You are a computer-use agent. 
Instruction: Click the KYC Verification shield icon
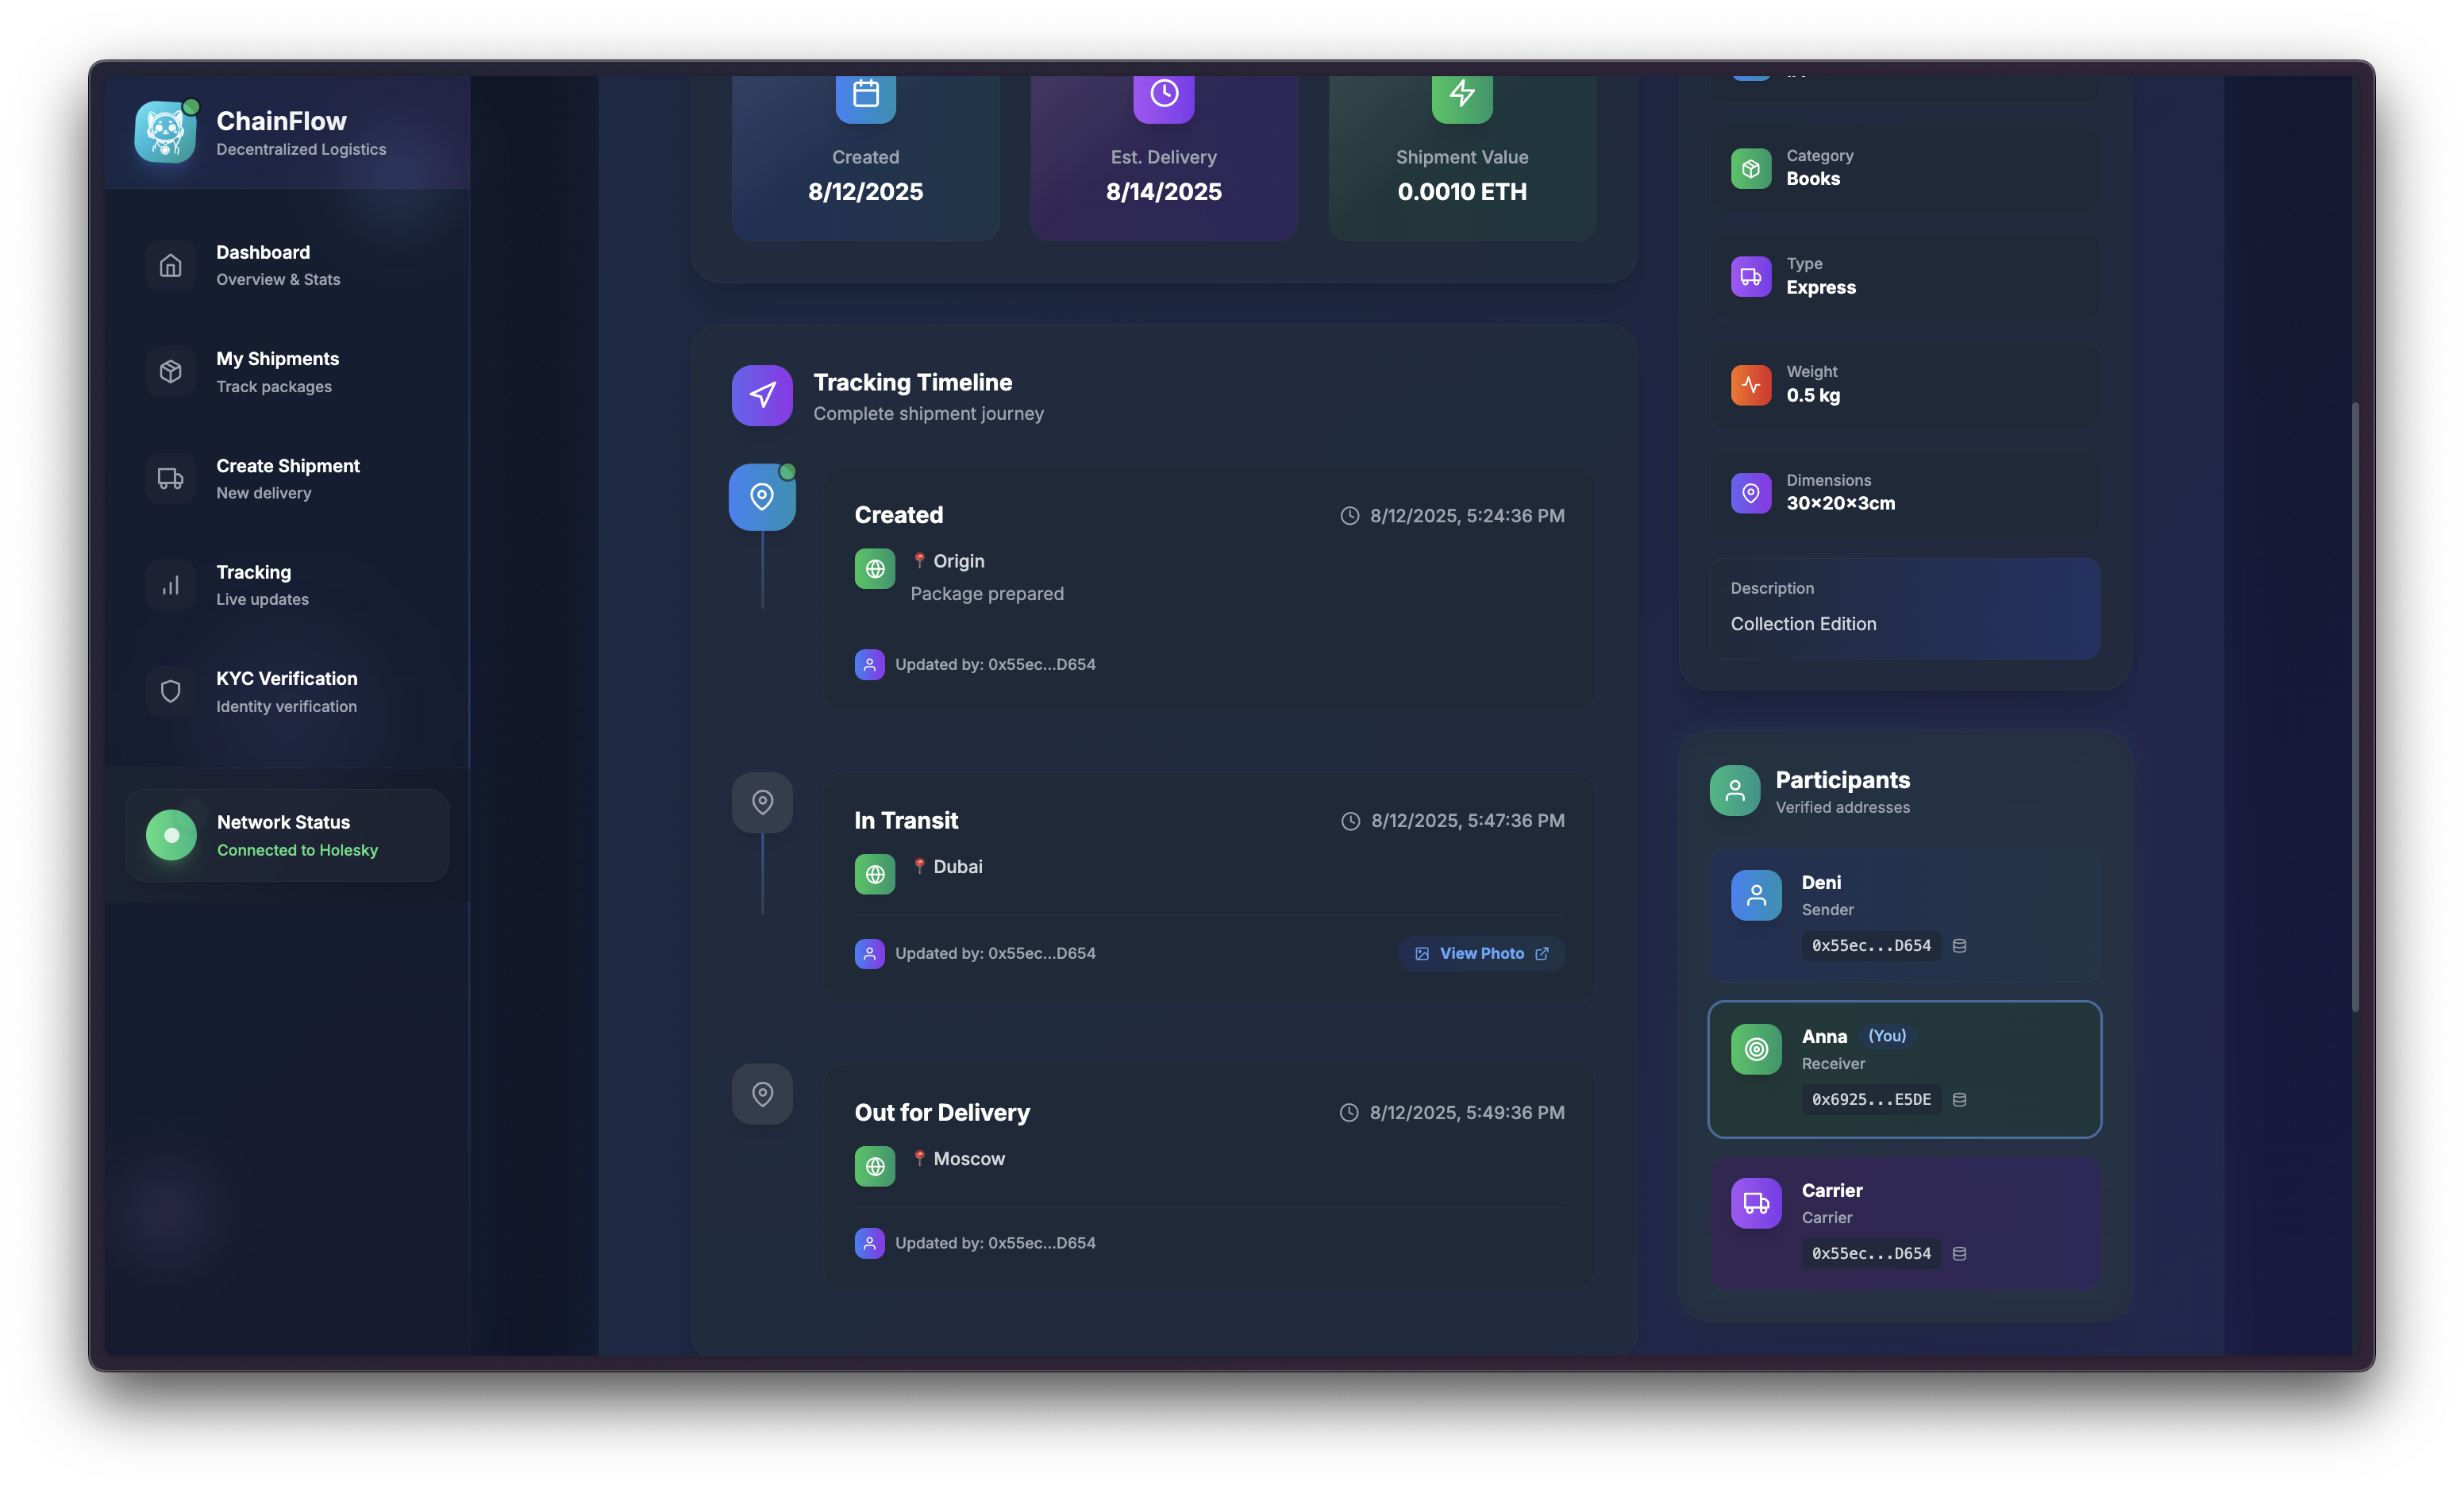point(171,691)
